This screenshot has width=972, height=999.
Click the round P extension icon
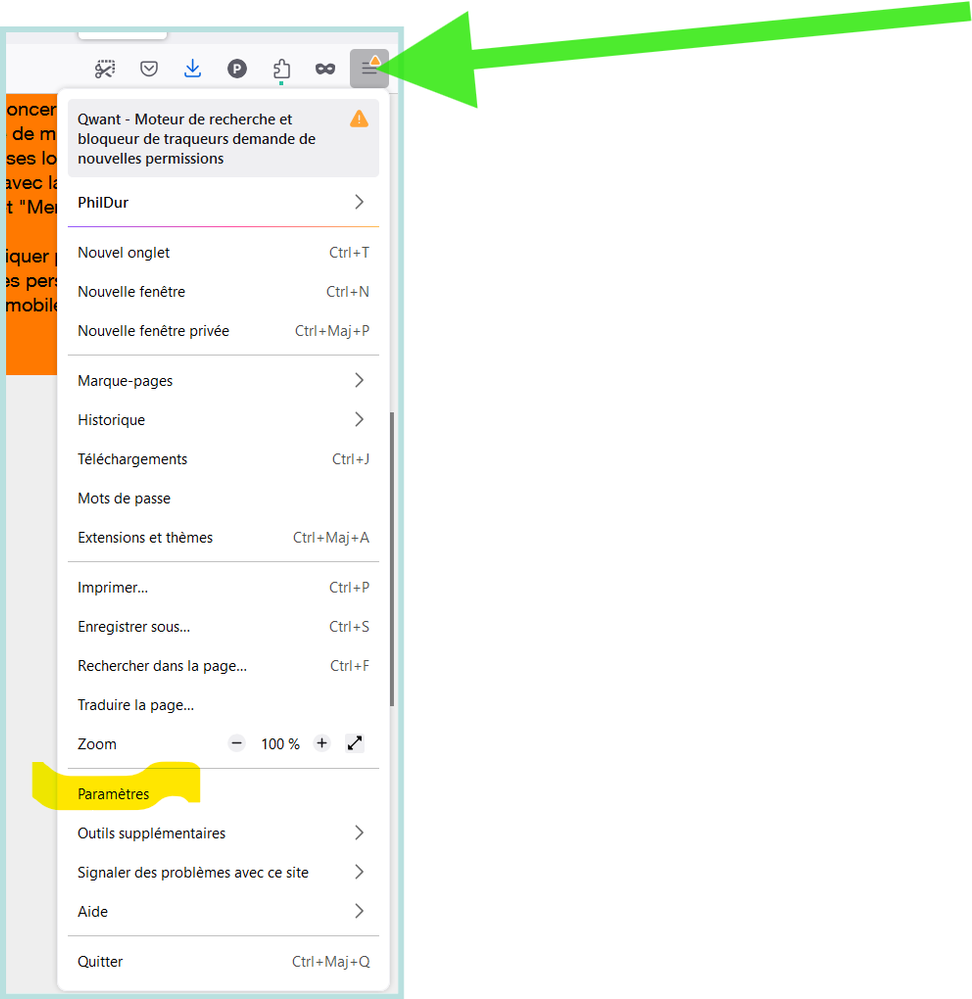(x=237, y=68)
